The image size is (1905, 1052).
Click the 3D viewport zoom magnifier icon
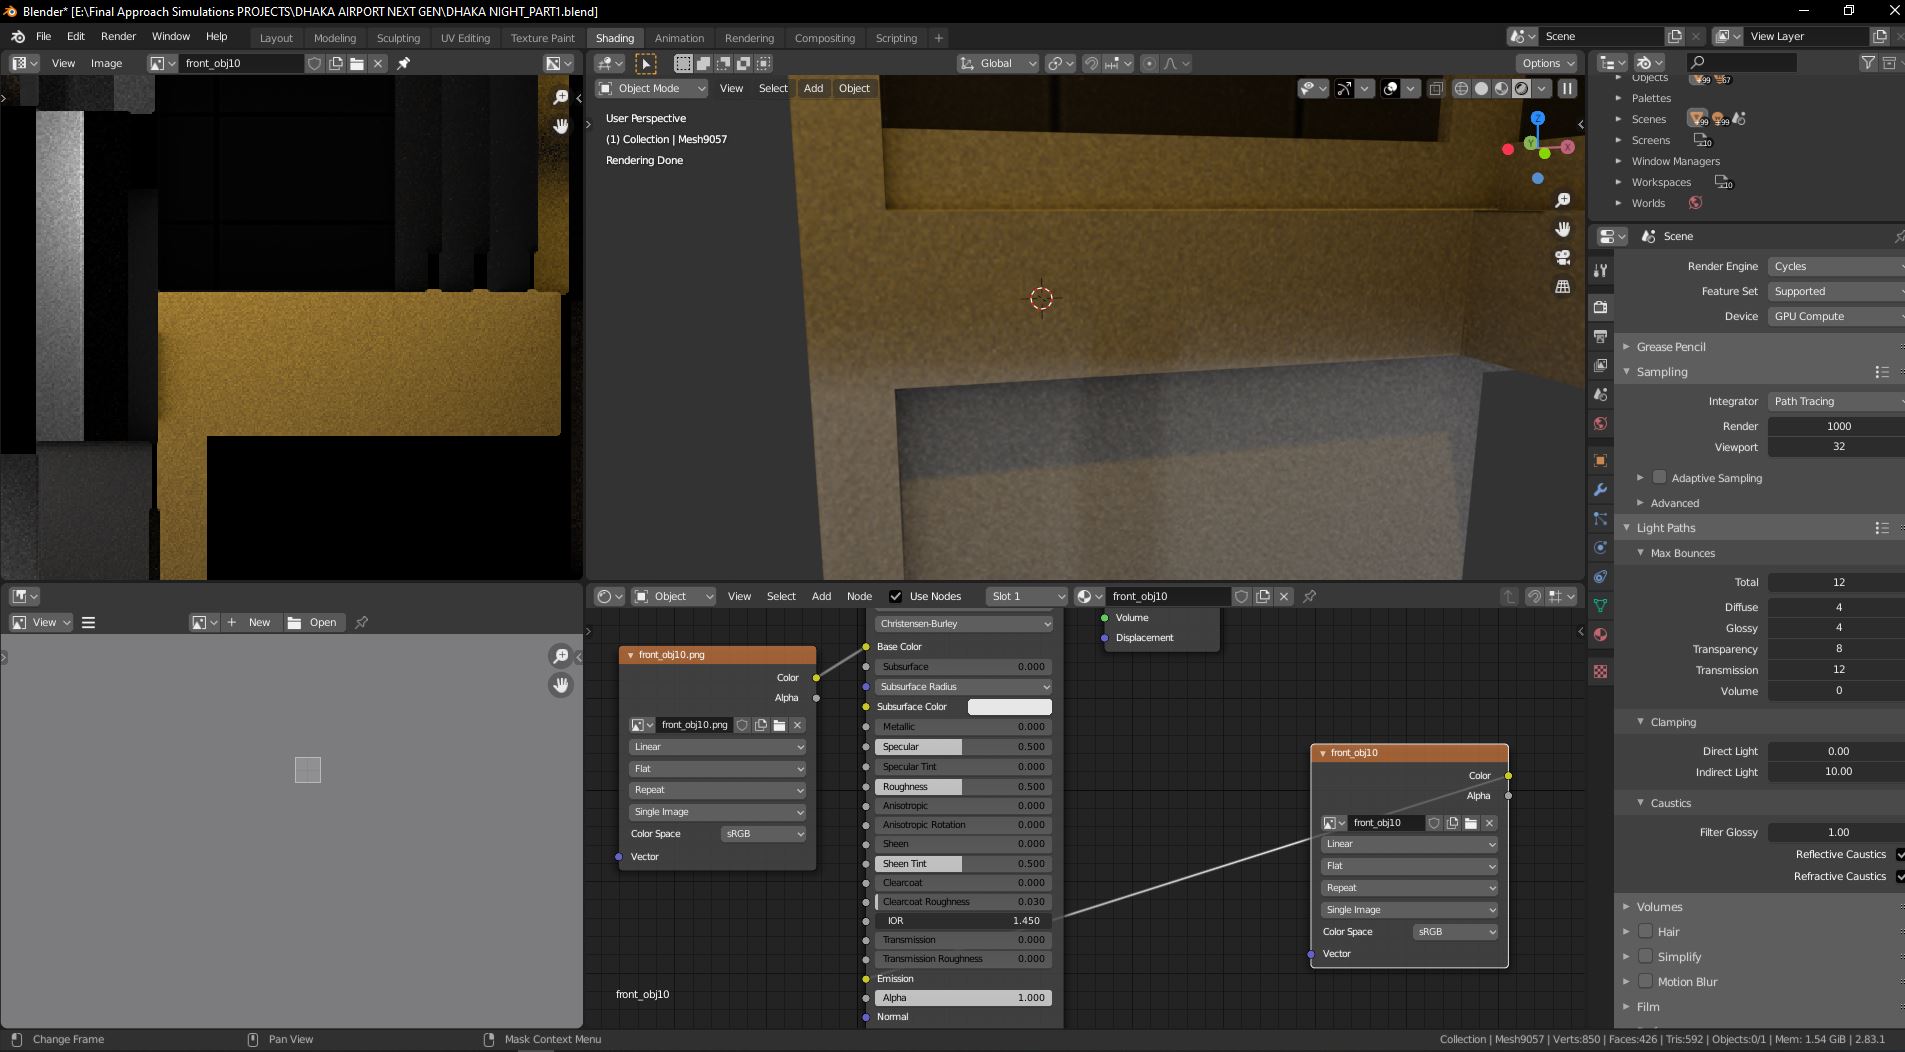coord(1563,200)
